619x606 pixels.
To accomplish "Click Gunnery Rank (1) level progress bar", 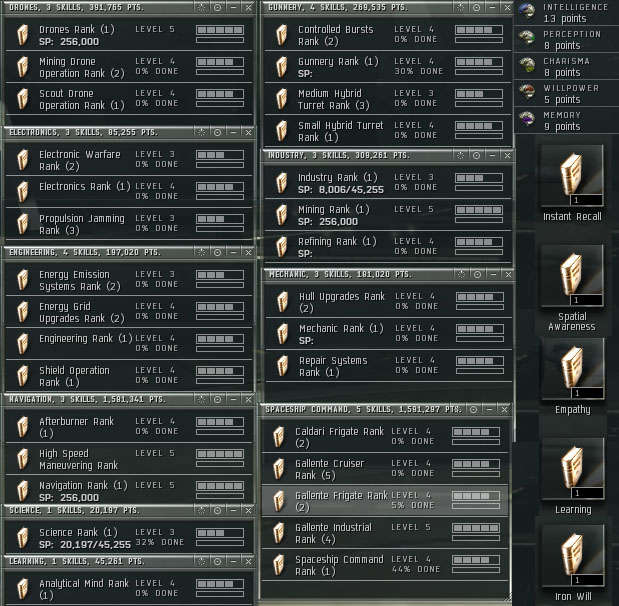I will [479, 62].
